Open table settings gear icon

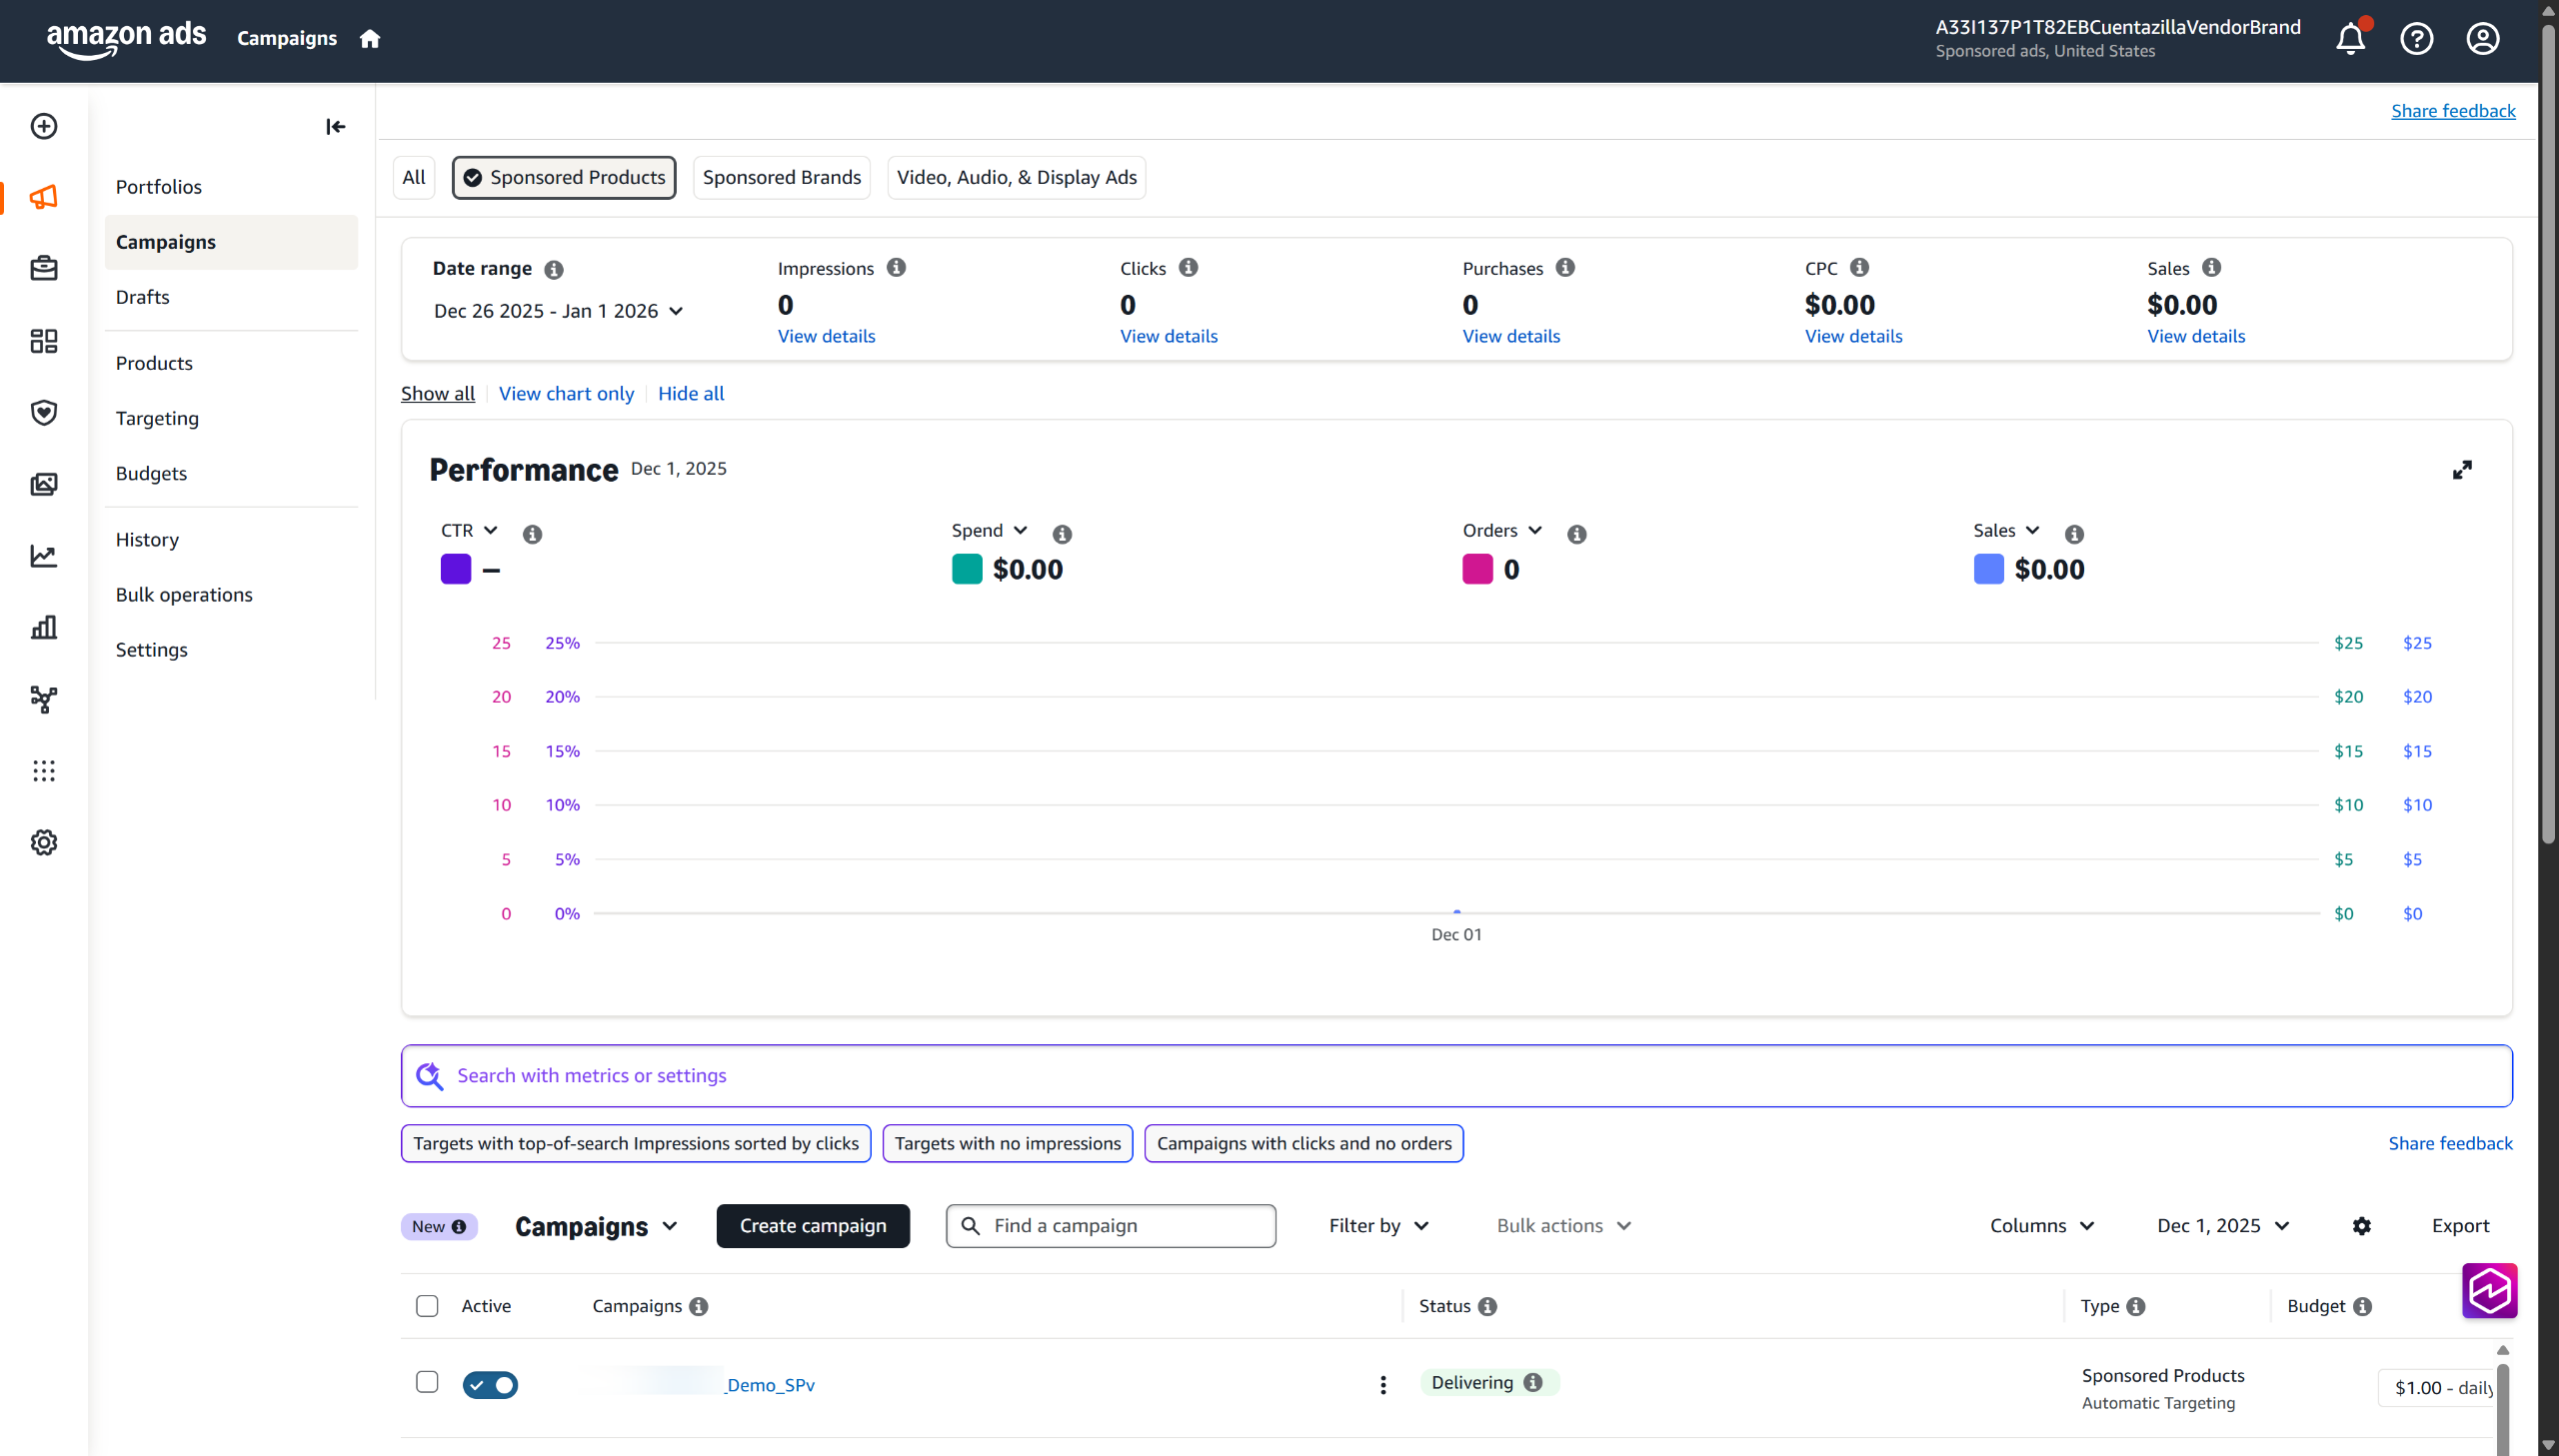(2361, 1226)
